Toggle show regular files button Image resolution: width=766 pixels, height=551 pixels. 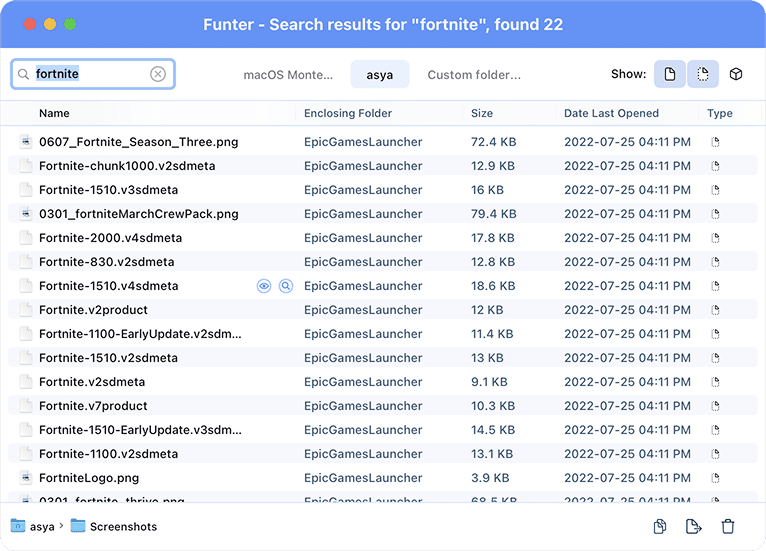tap(670, 74)
